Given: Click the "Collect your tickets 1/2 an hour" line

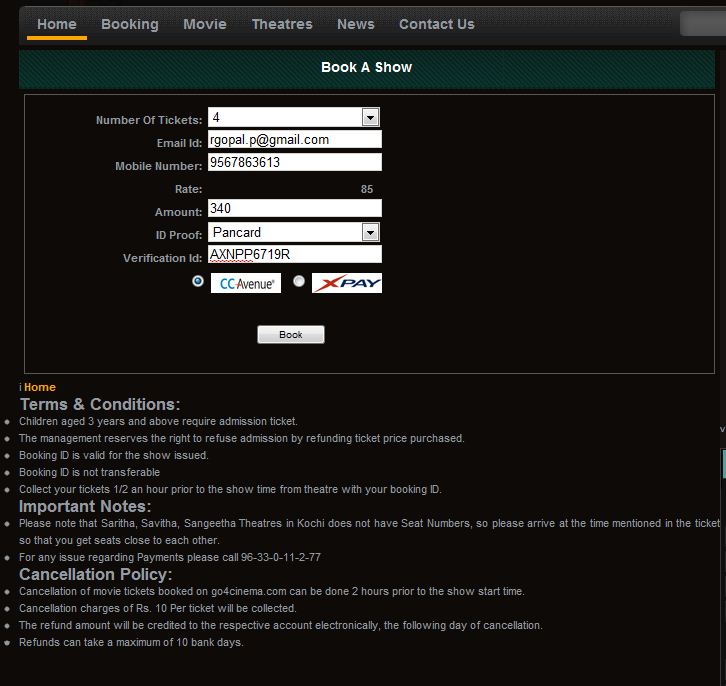Looking at the screenshot, I should pyautogui.click(x=230, y=489).
